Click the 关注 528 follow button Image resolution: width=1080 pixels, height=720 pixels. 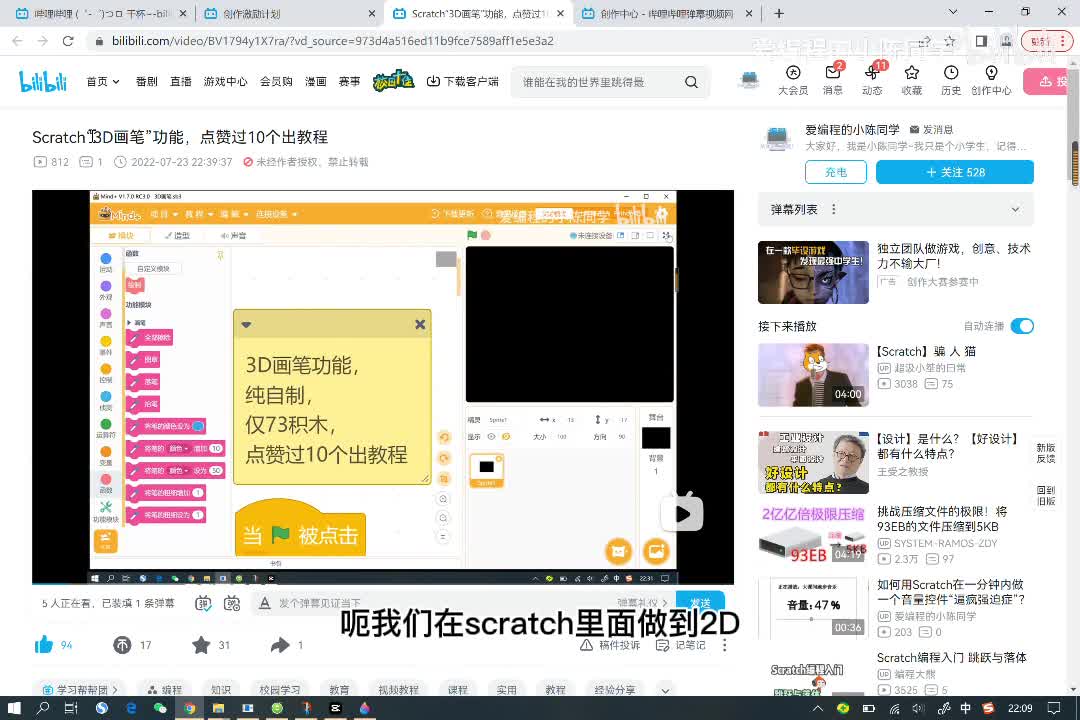point(955,172)
